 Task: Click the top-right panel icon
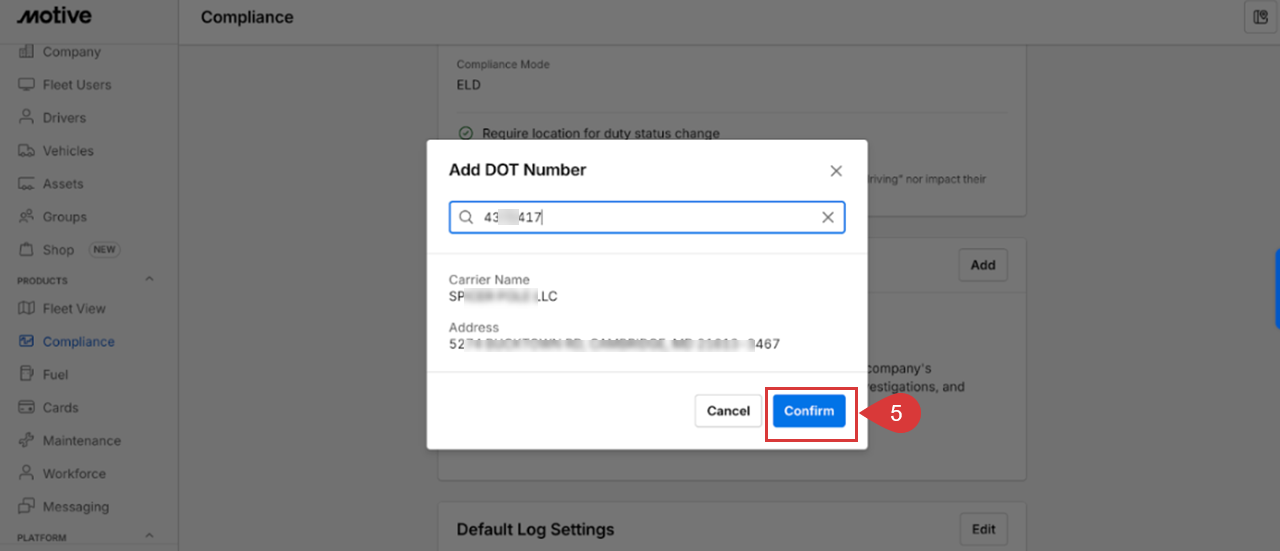coord(1260,18)
